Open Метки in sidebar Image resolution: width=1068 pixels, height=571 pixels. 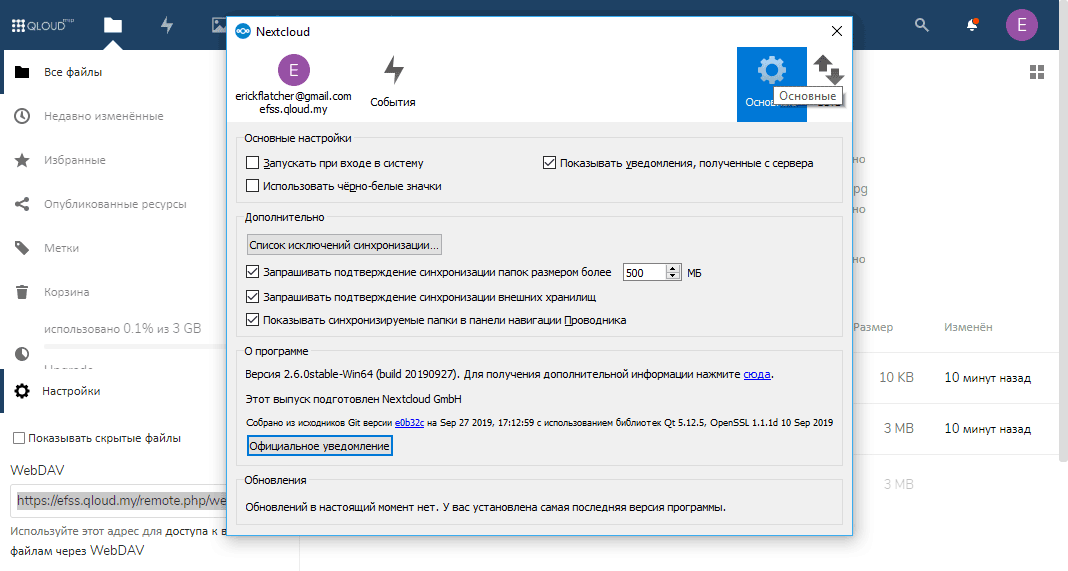[x=61, y=248]
